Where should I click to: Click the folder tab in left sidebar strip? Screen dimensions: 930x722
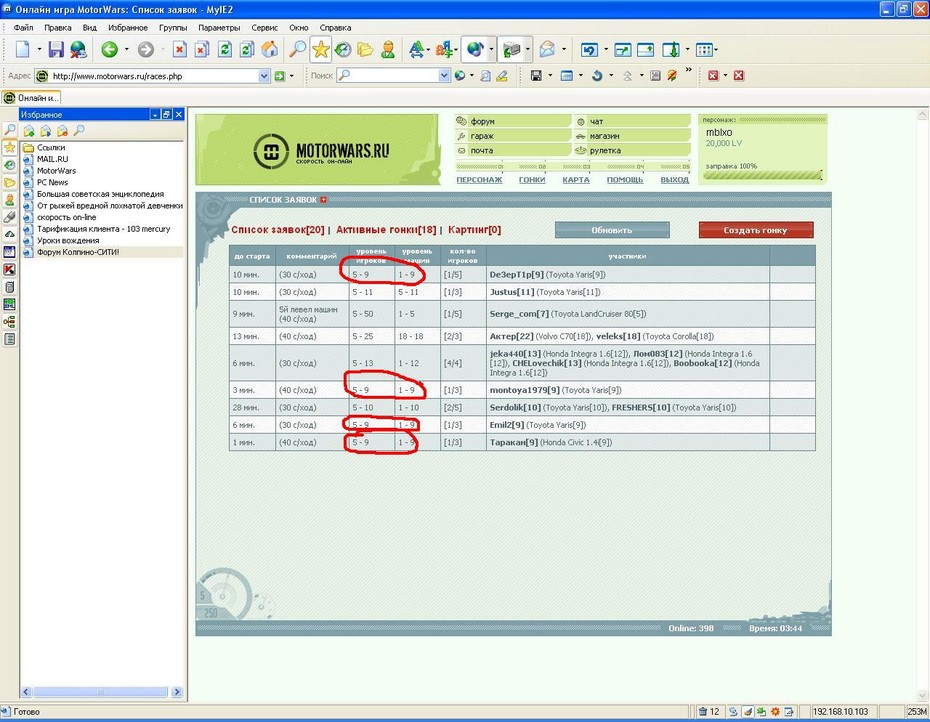point(9,182)
